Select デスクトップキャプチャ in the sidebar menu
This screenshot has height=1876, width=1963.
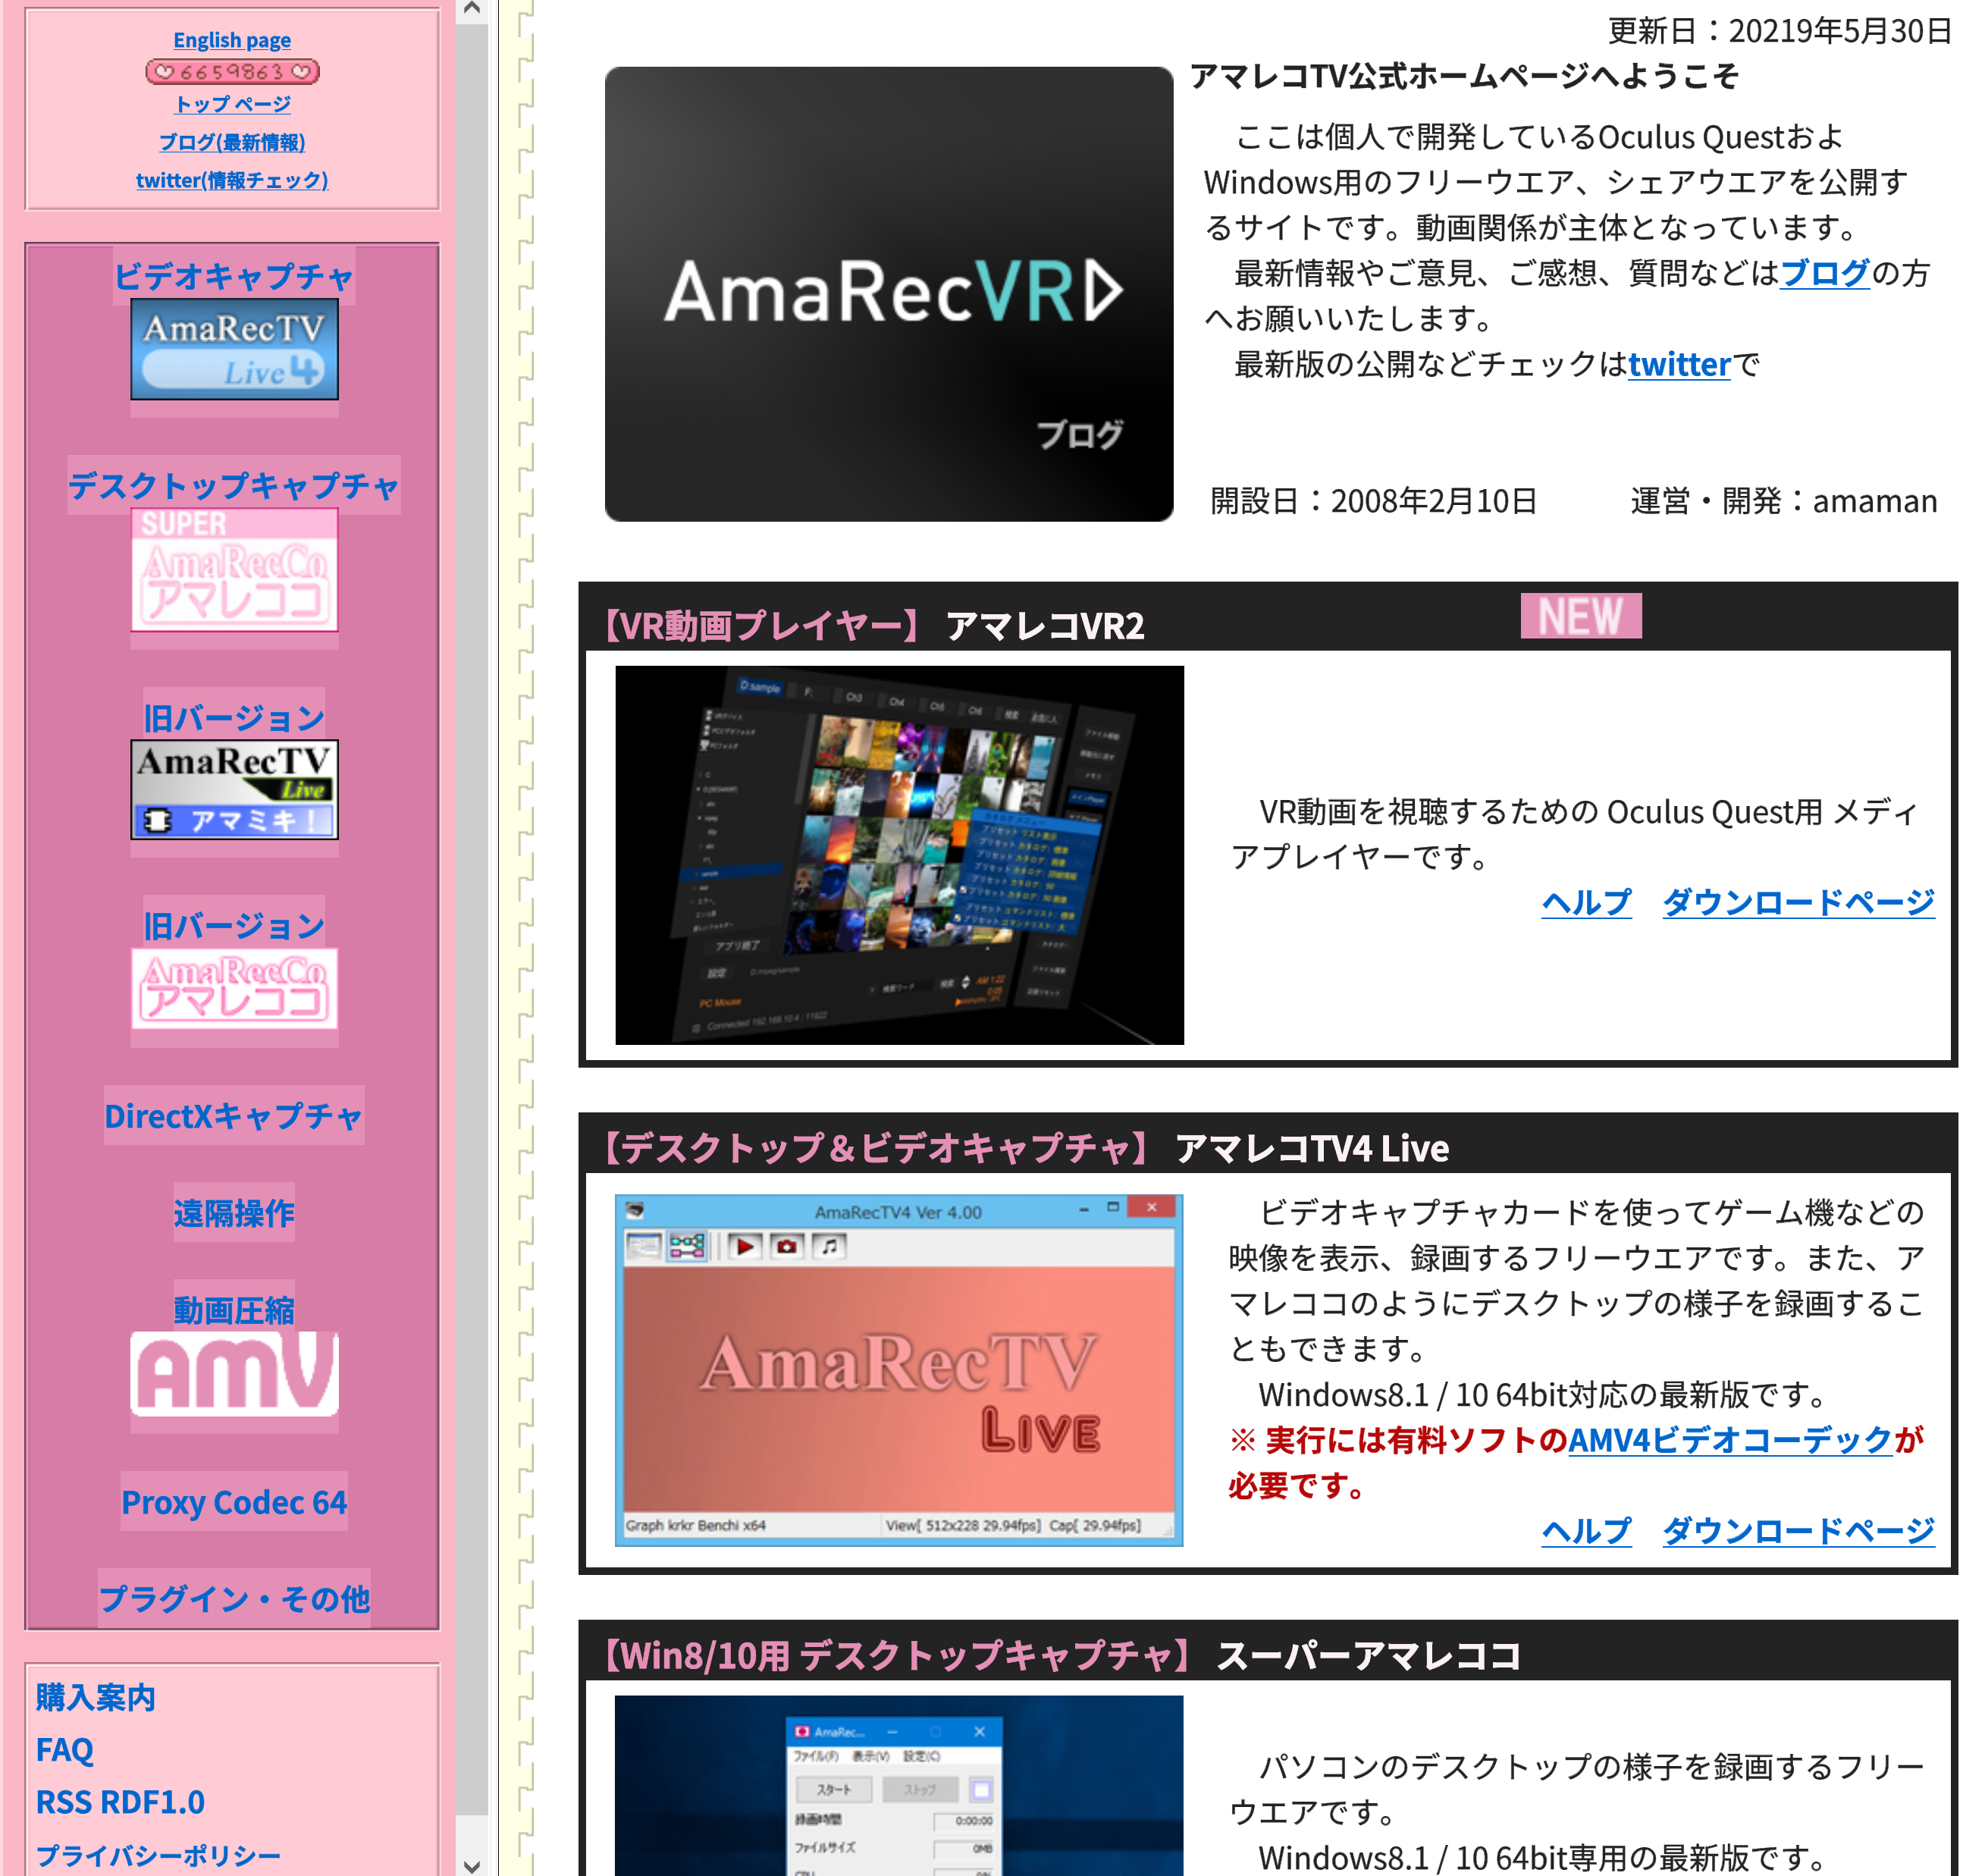coord(234,485)
